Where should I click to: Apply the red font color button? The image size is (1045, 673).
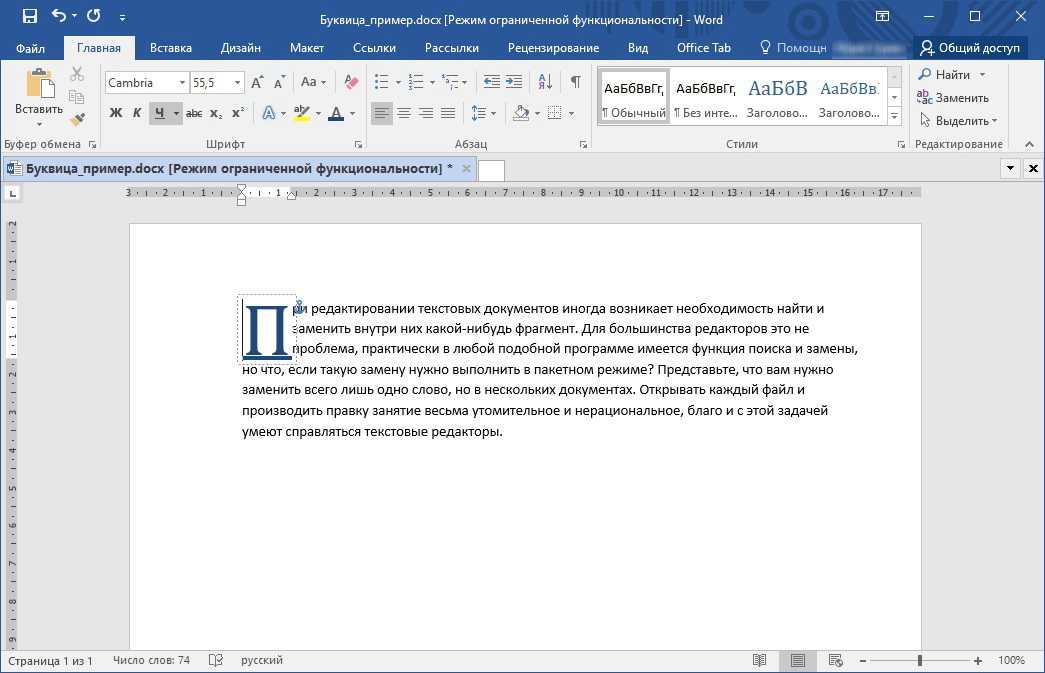(336, 113)
